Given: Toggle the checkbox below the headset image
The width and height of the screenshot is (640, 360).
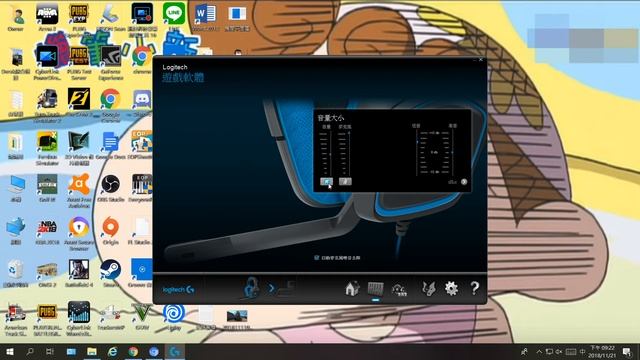Looking at the screenshot, I should tap(316, 258).
